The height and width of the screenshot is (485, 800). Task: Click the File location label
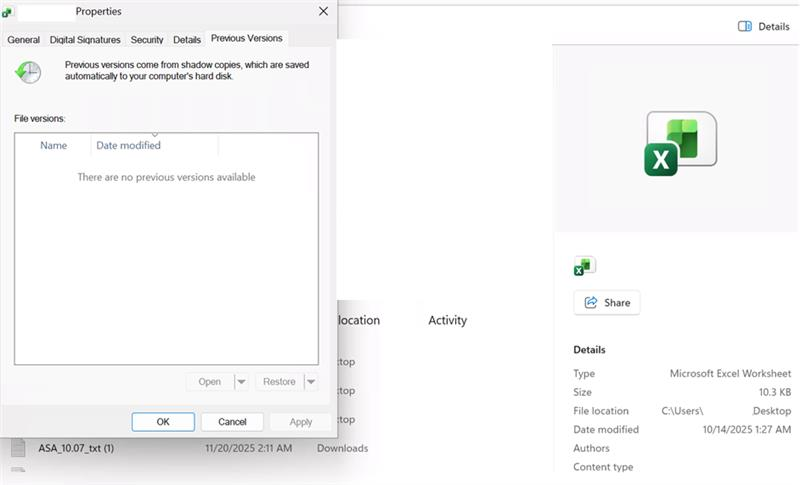tap(601, 411)
